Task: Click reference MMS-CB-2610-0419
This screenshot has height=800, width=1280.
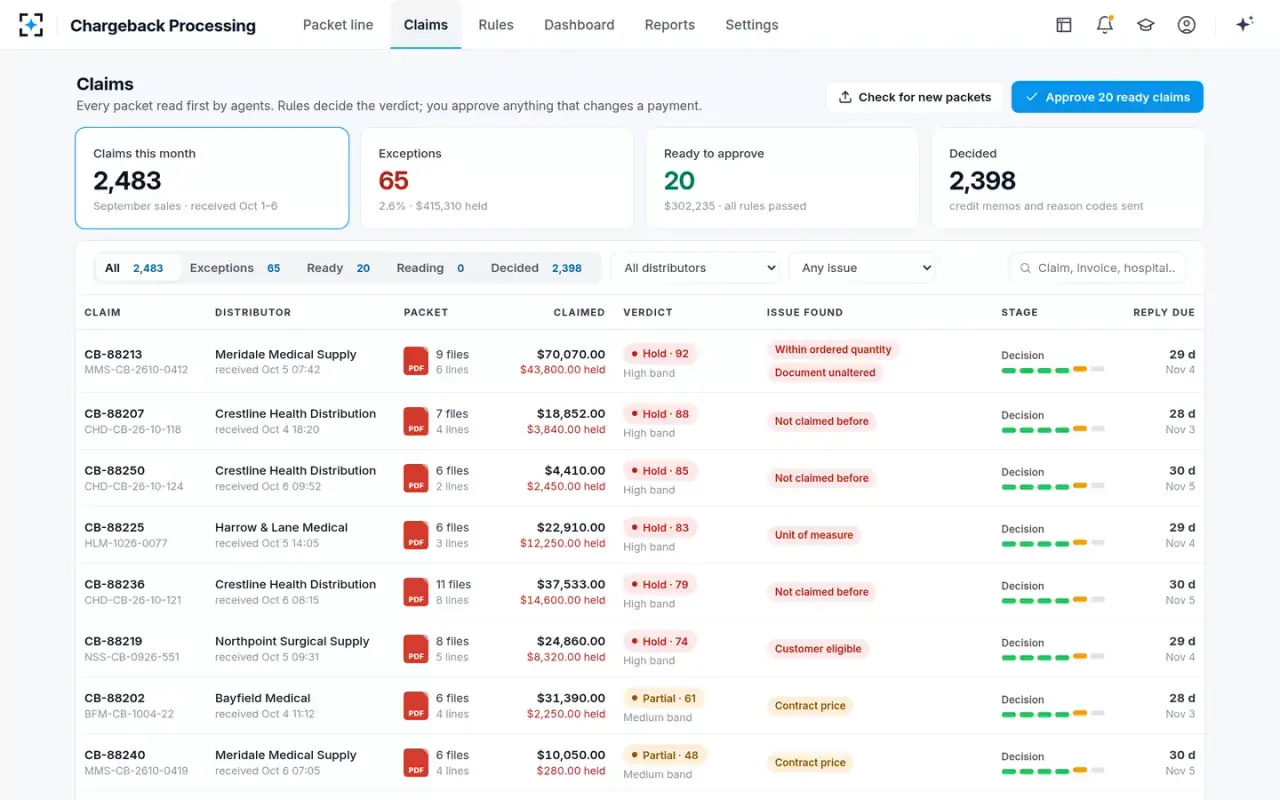Action: pos(136,771)
